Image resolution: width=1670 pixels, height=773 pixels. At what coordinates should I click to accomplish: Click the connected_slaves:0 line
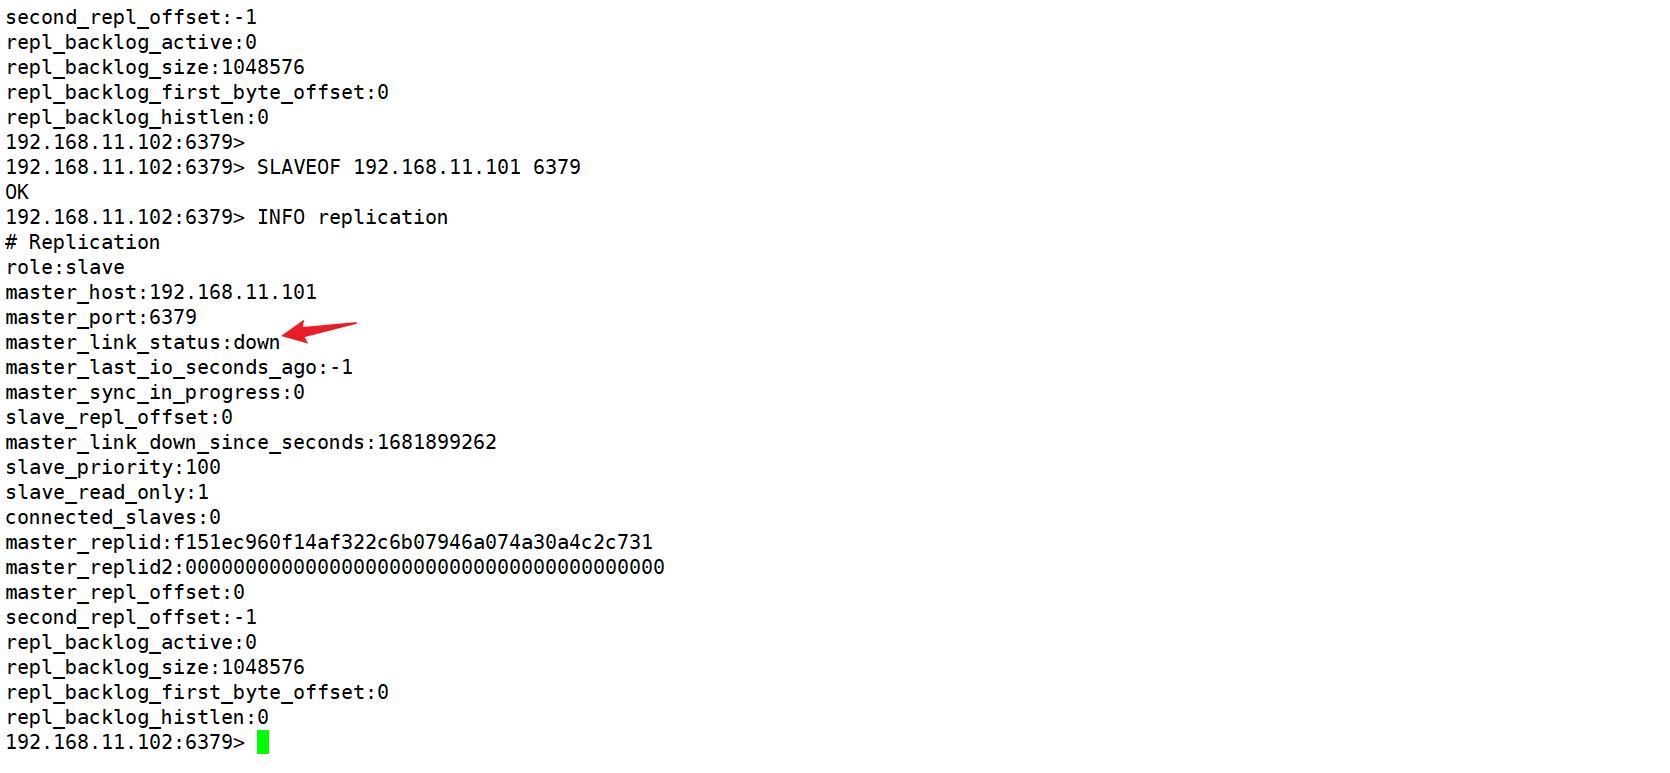[x=113, y=517]
